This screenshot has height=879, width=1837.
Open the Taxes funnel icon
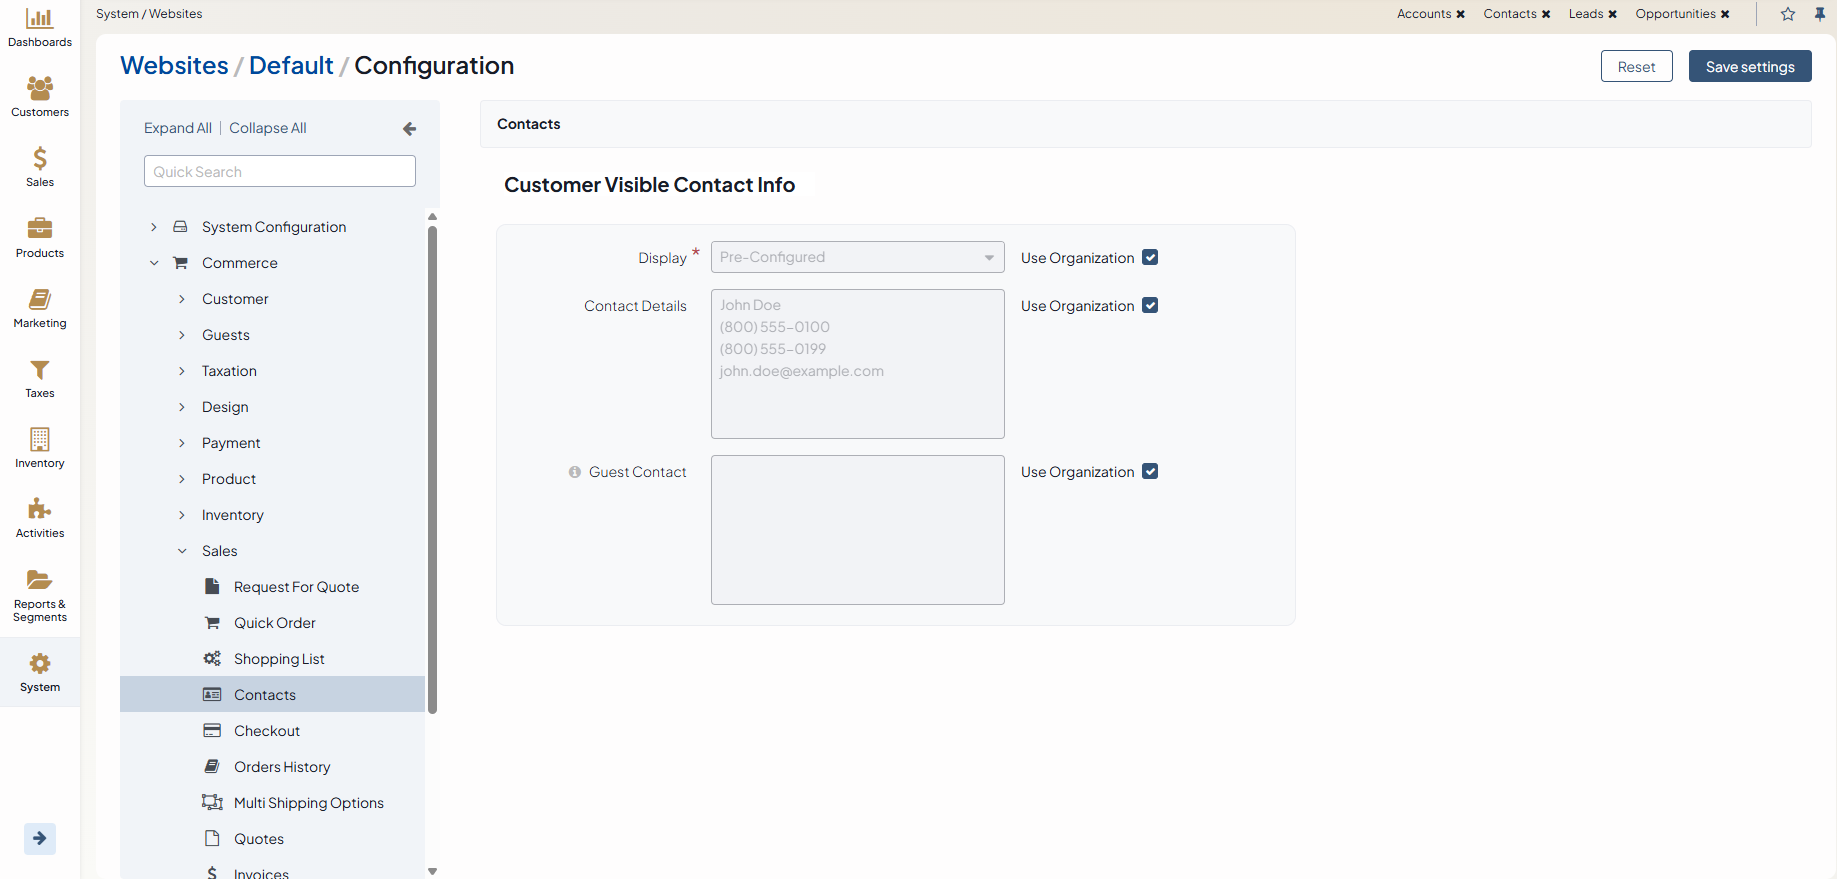[40, 370]
